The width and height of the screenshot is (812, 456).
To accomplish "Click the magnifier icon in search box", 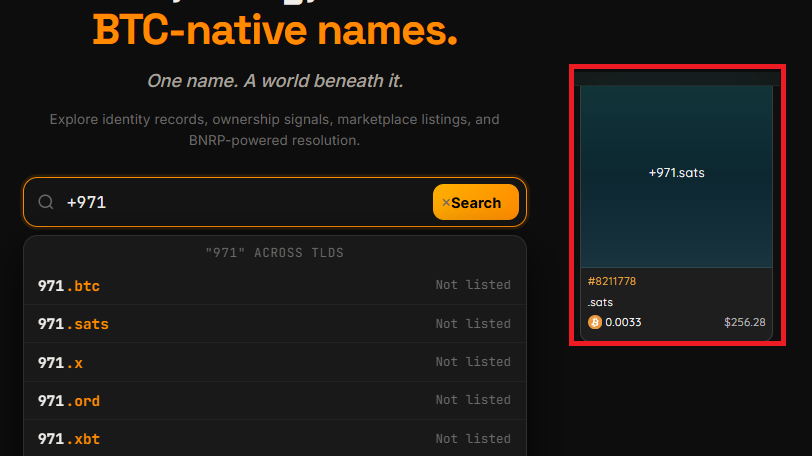I will click(46, 202).
